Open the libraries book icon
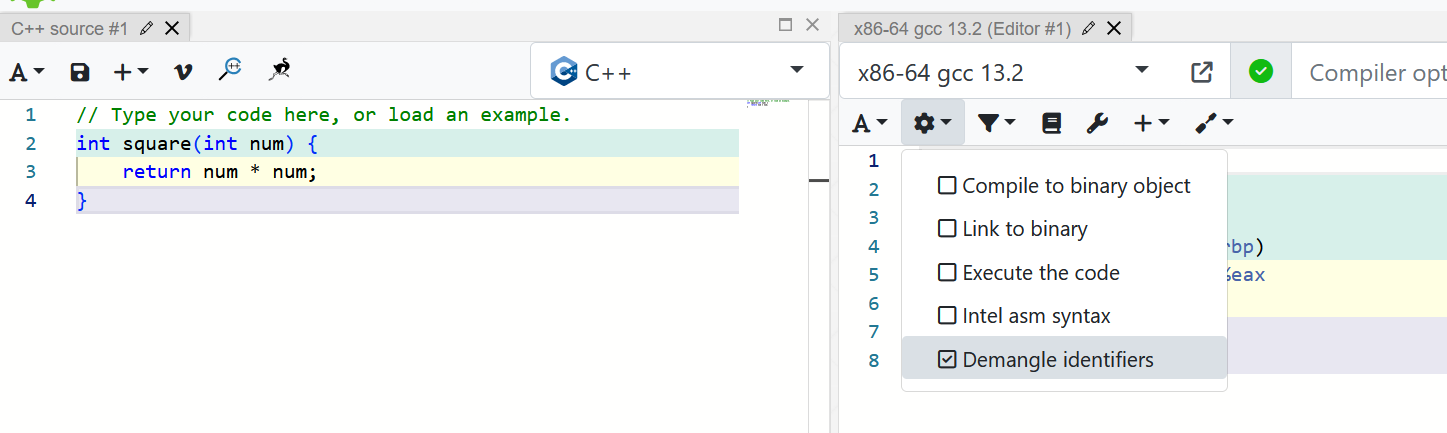 1050,123
